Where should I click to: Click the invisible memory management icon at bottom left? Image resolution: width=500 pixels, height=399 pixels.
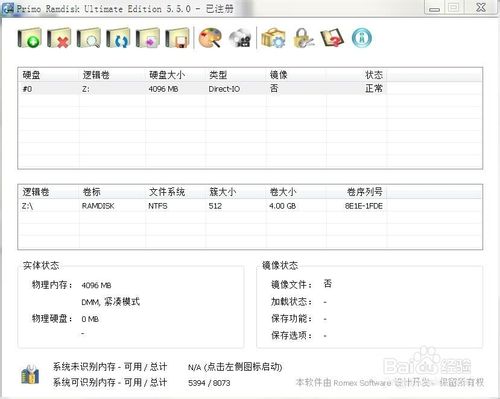[30, 375]
